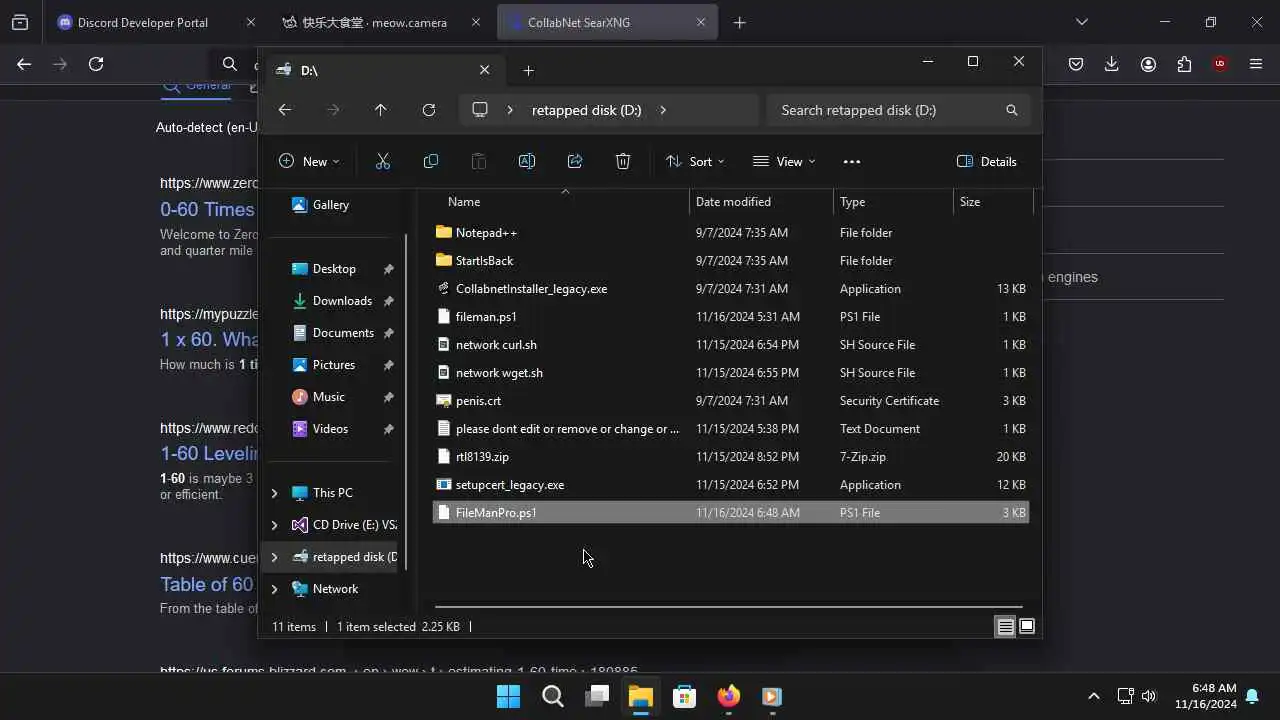Expand breadcrumb chevron before retapped disk (D:)

click(510, 110)
